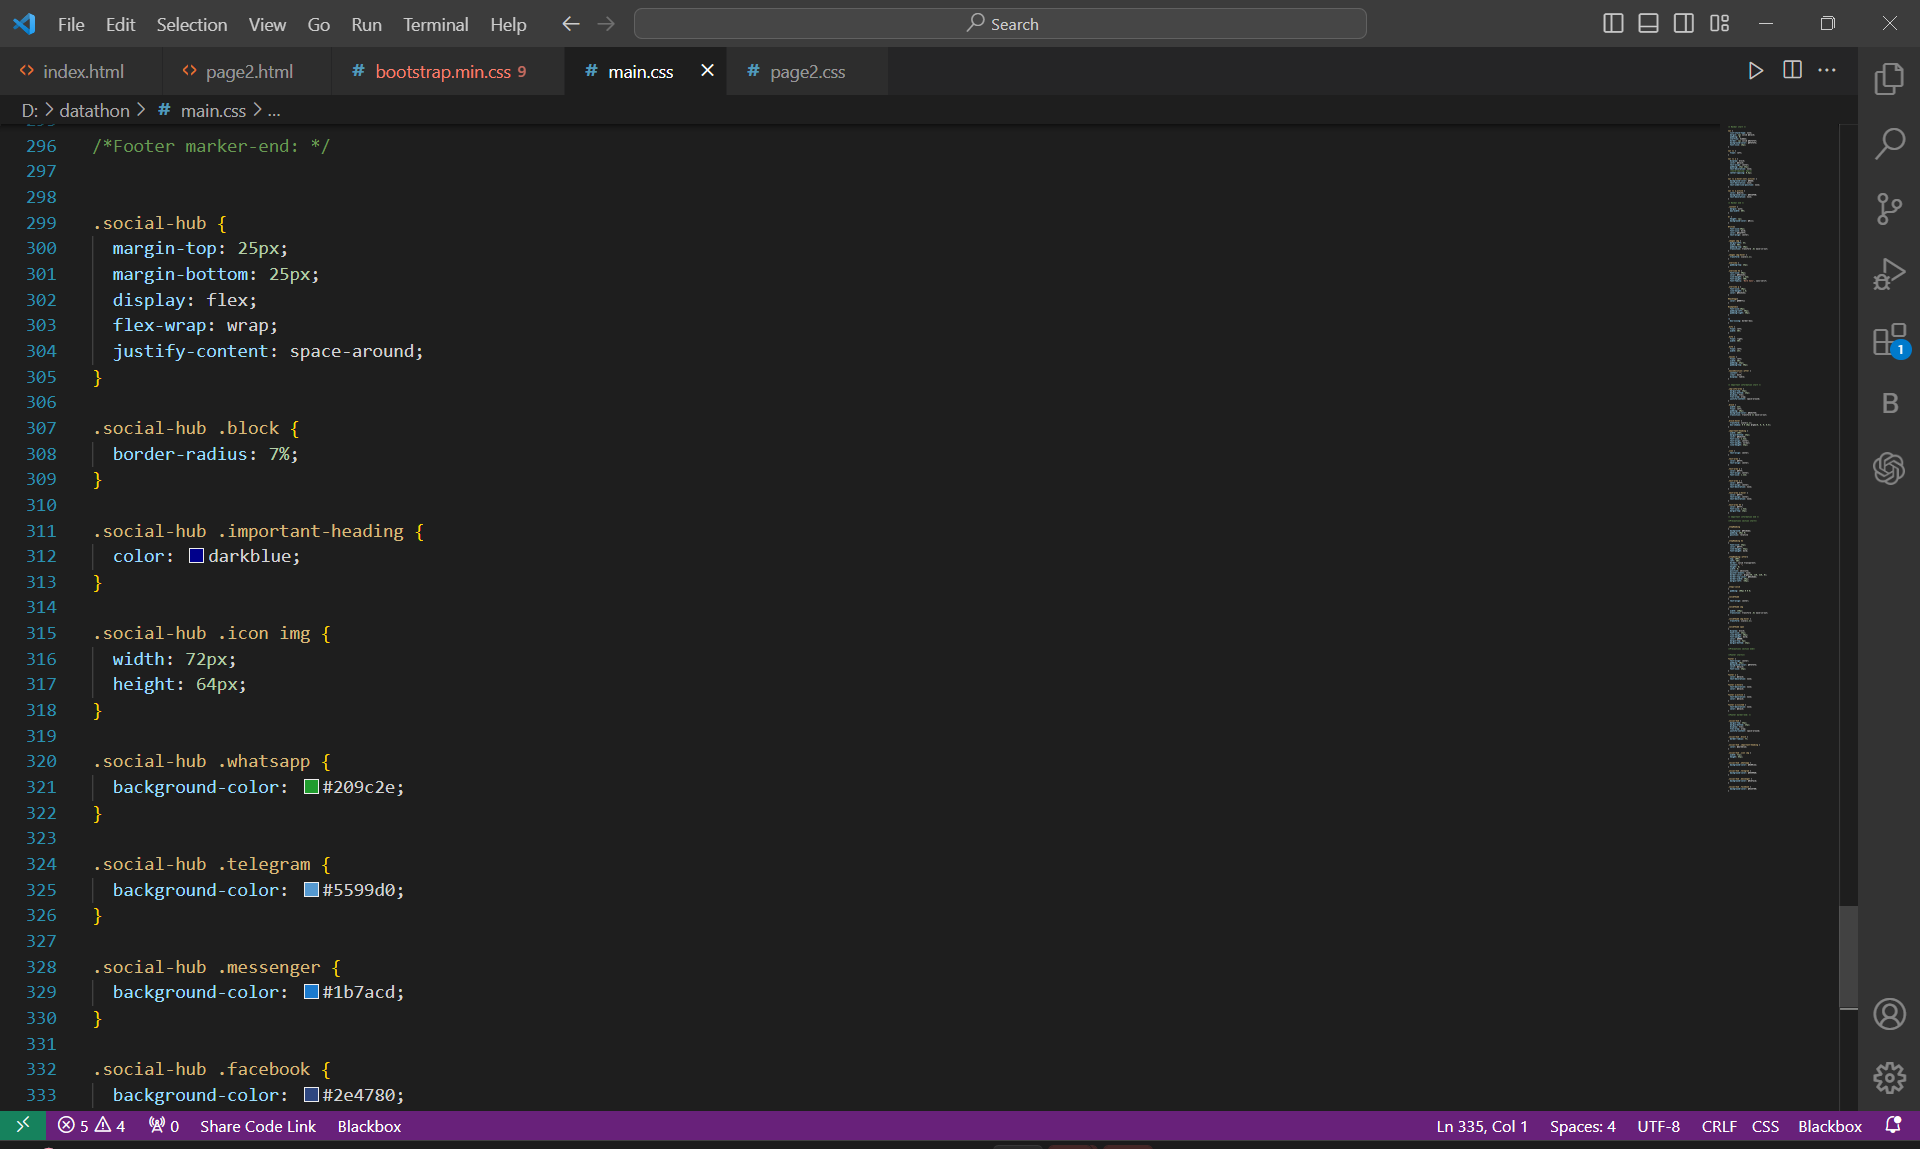Open Source Control view
This screenshot has height=1149, width=1920.
coord(1889,209)
